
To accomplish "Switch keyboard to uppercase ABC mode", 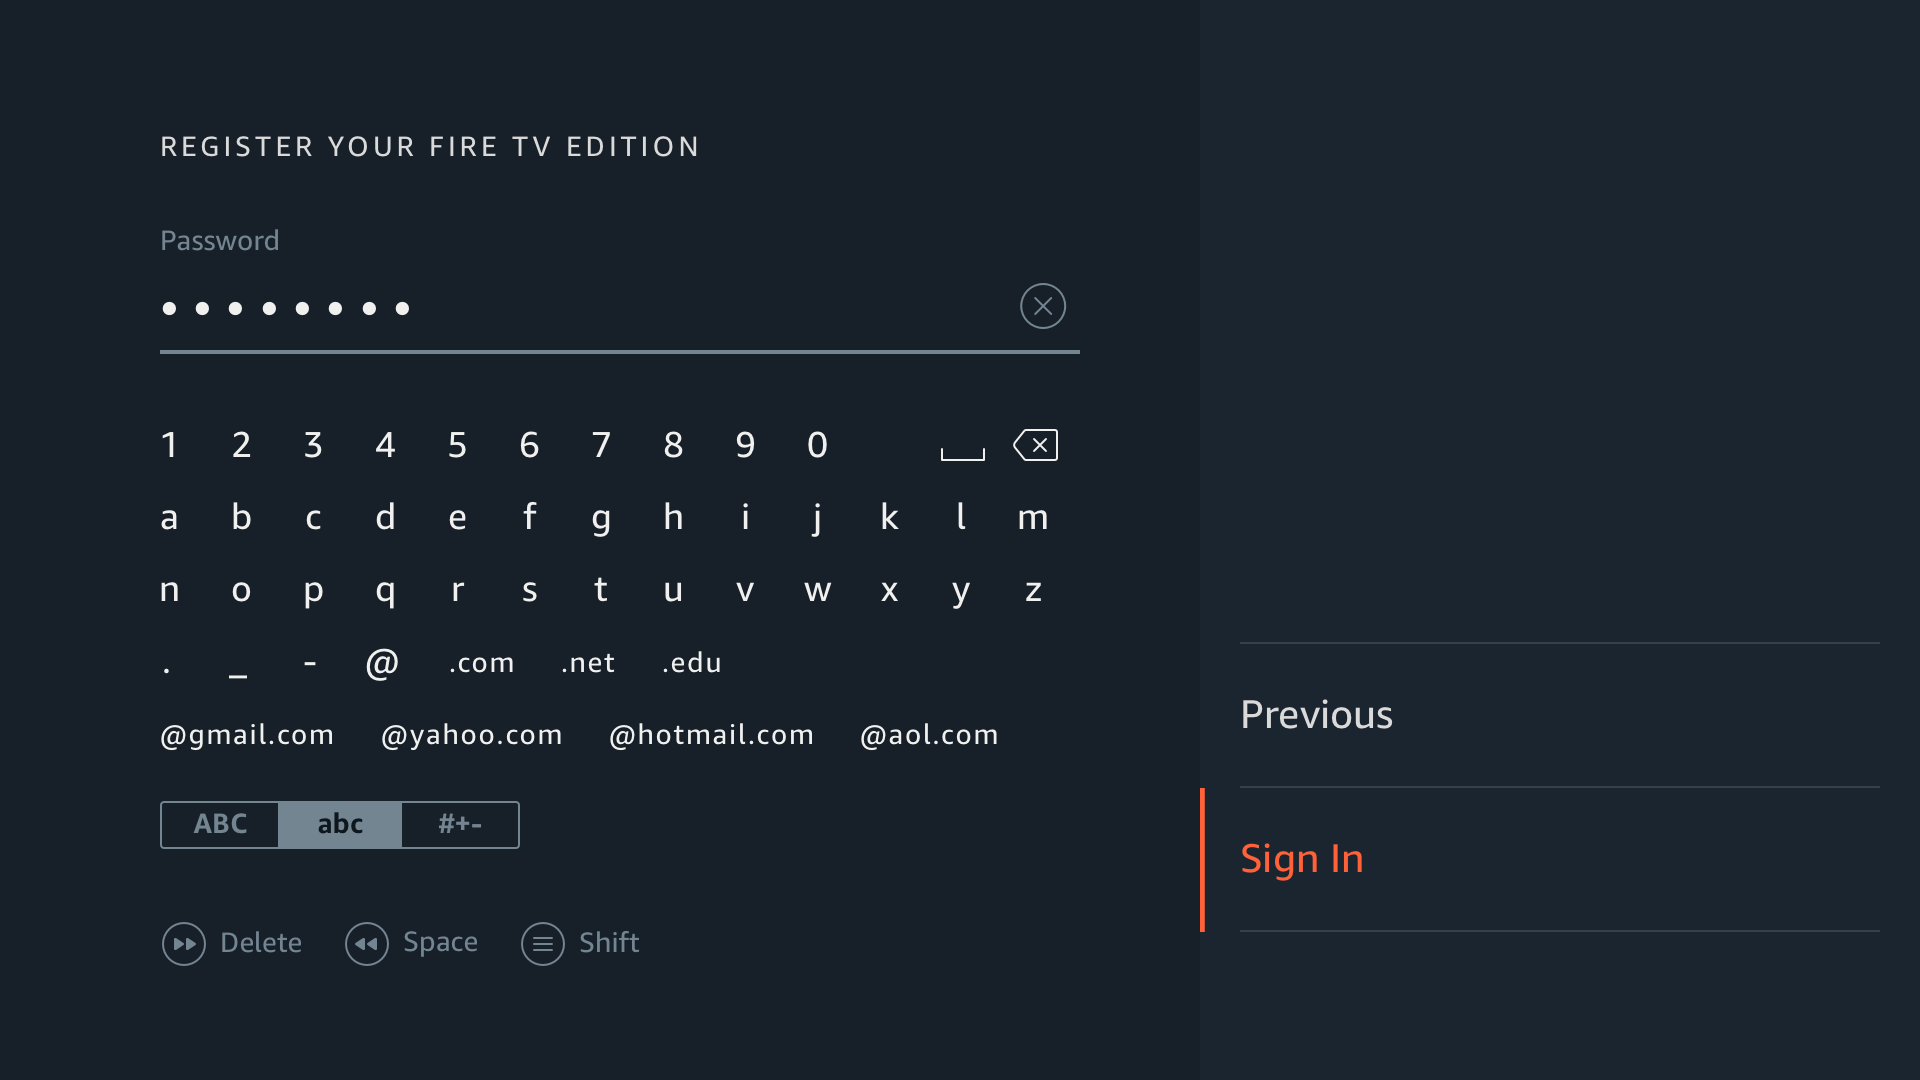I will click(x=220, y=824).
